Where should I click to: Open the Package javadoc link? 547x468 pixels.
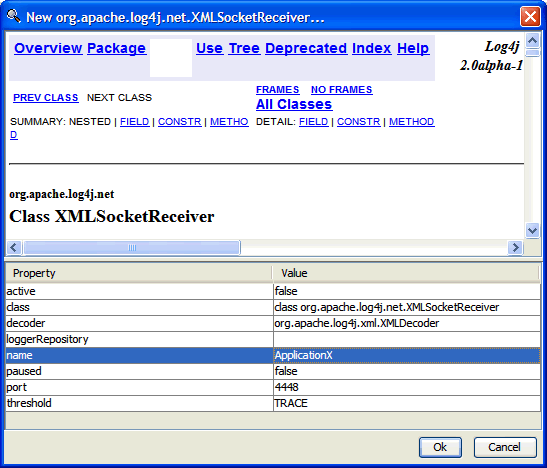[x=117, y=48]
